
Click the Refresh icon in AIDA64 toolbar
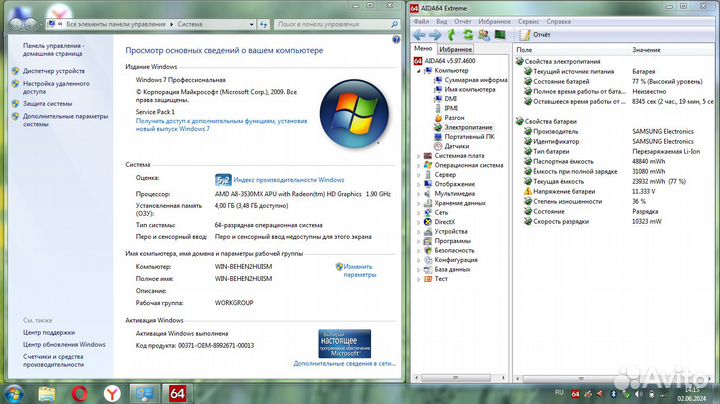(466, 34)
